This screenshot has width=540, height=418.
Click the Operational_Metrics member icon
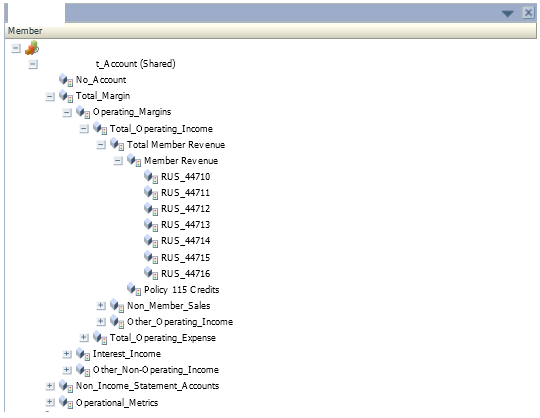65,402
